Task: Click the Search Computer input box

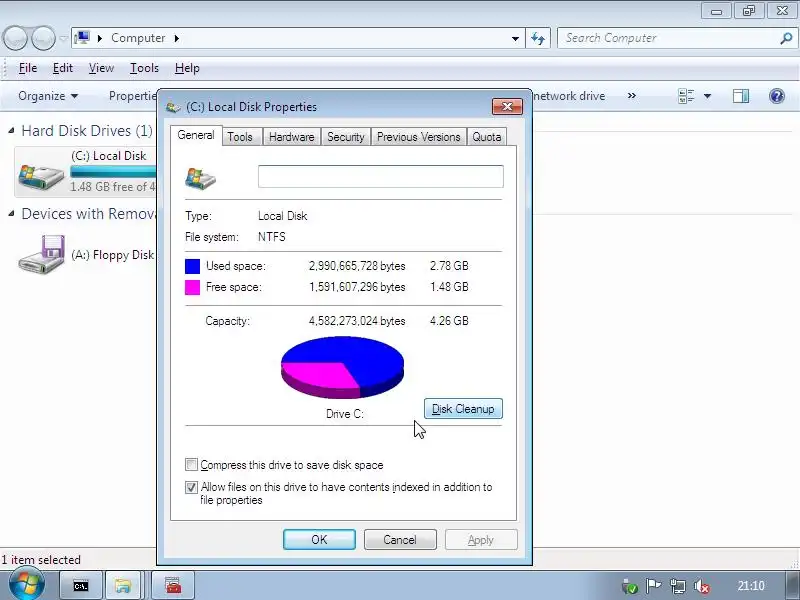Action: pyautogui.click(x=667, y=38)
